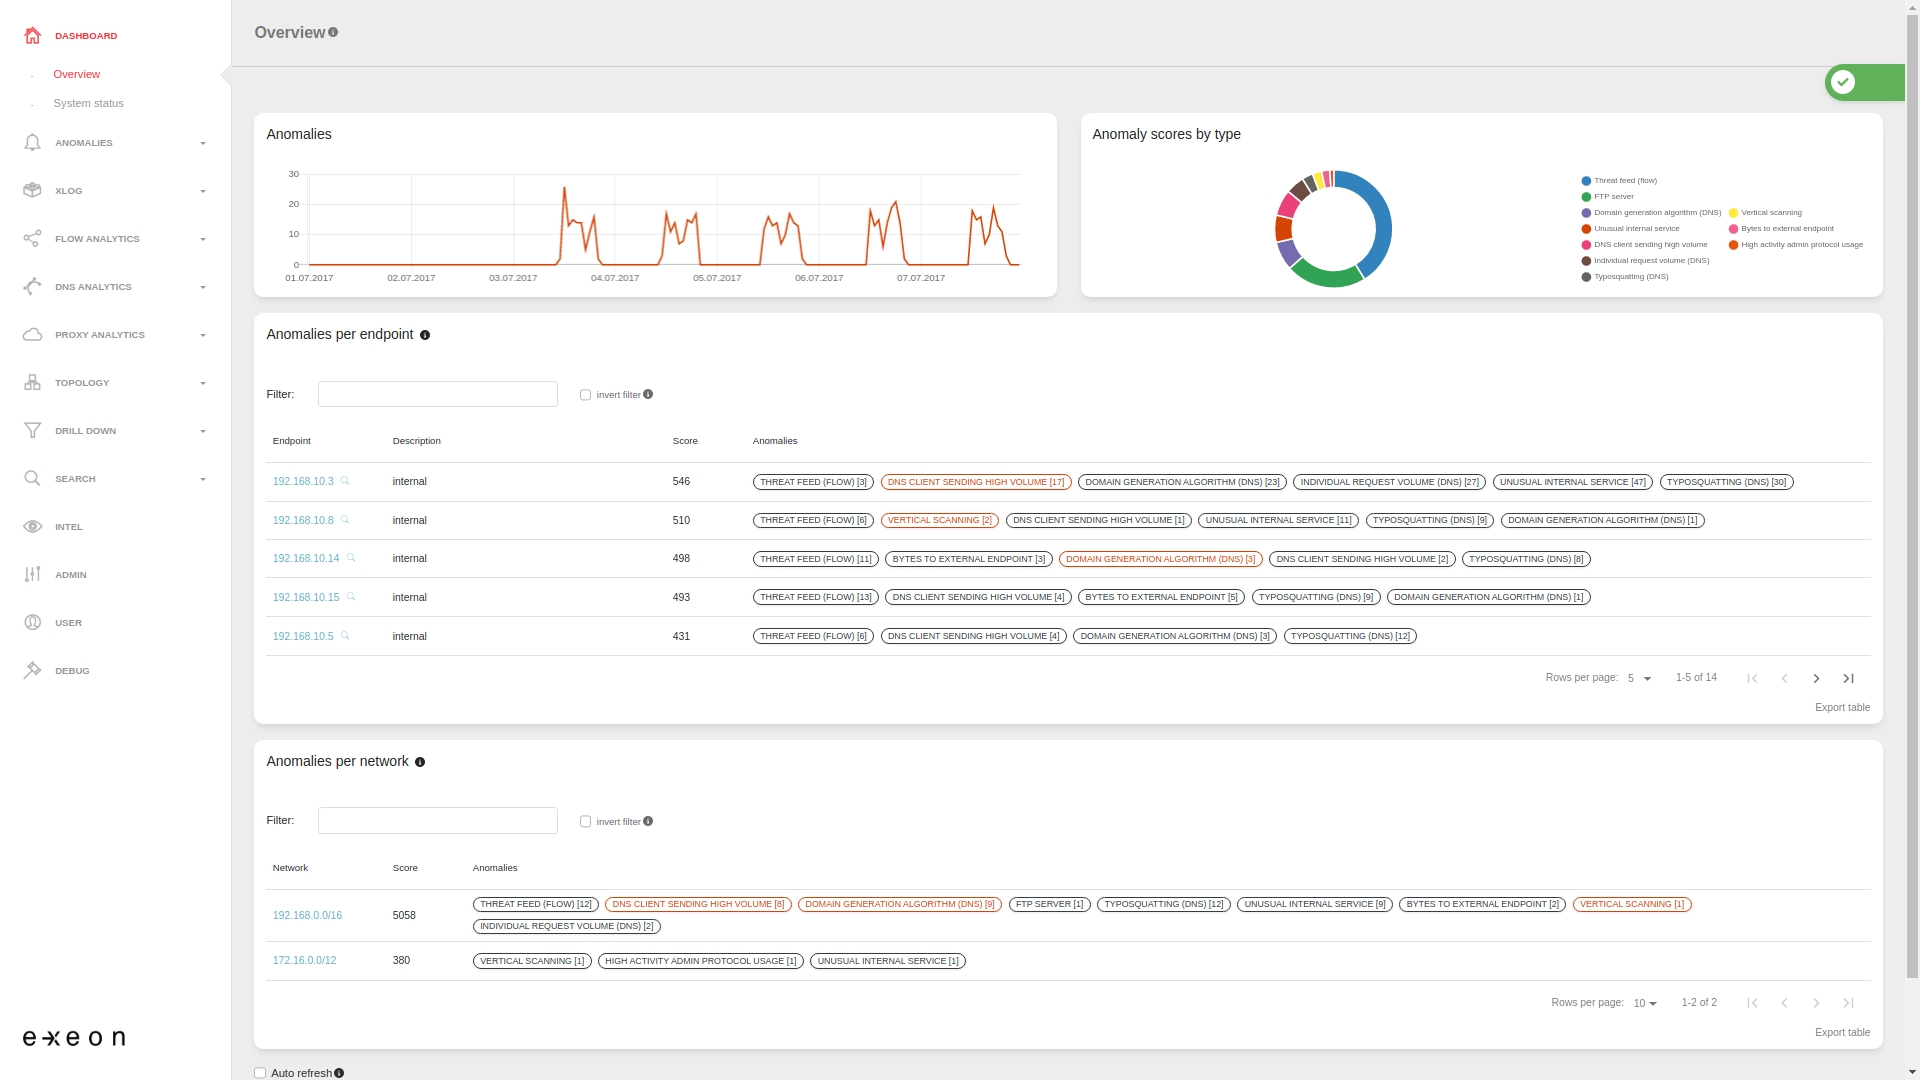The image size is (1920, 1080).
Task: Click the Debug hammer icon in sidebar
Action: click(33, 671)
